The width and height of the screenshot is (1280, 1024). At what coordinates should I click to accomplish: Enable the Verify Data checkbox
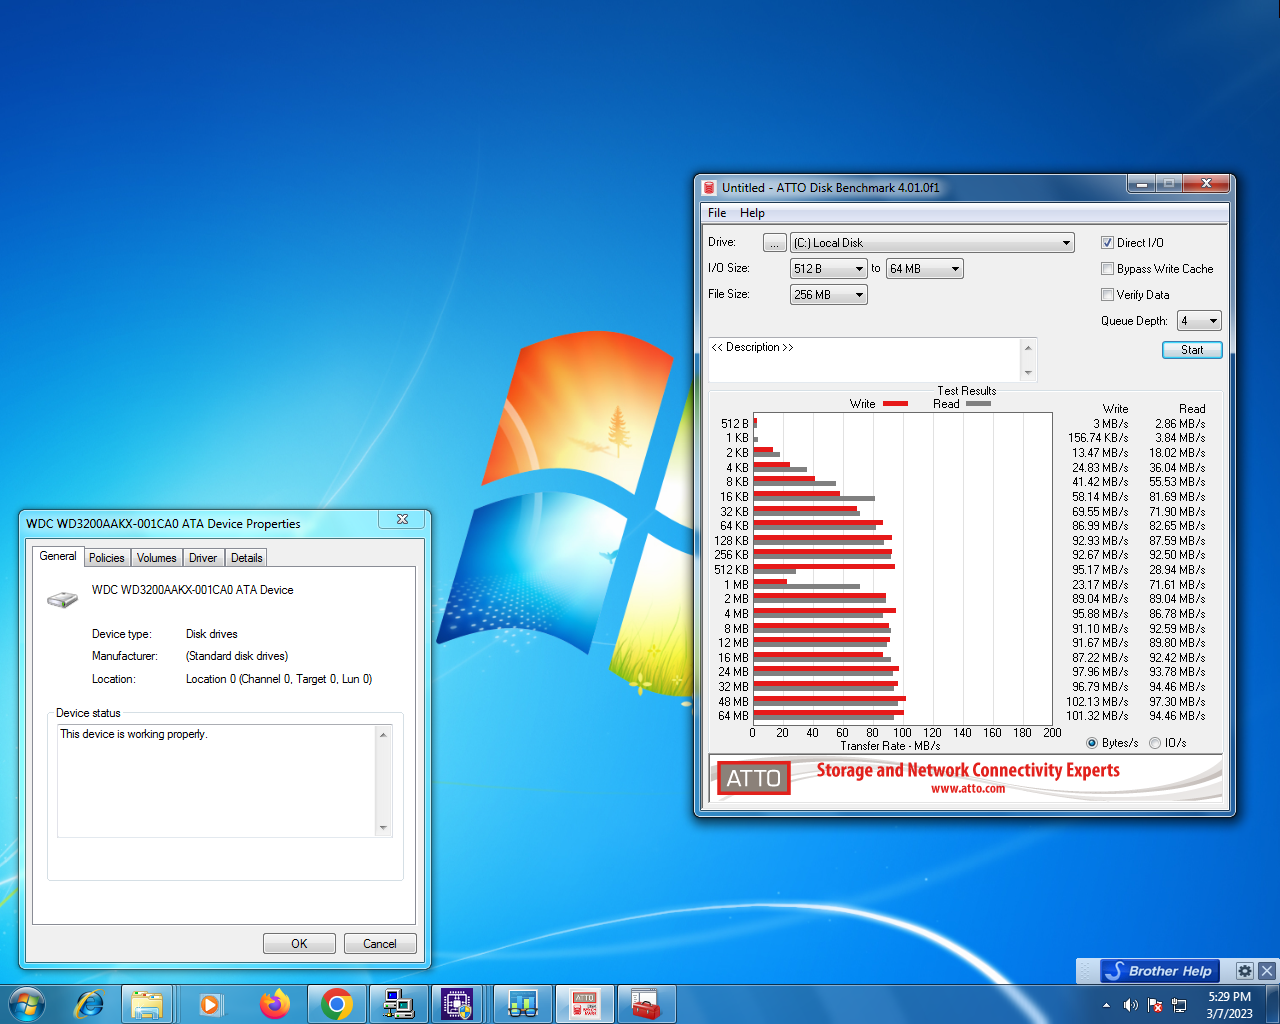(1107, 295)
